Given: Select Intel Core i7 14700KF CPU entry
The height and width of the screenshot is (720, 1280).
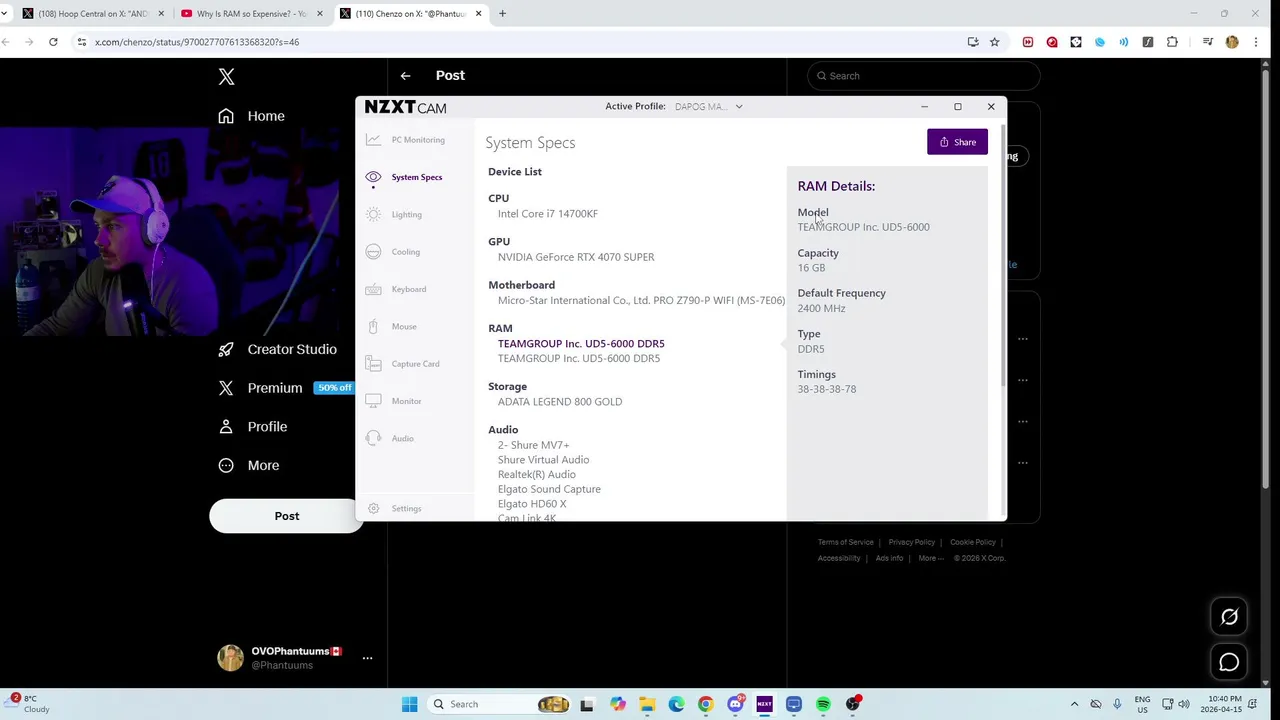Looking at the screenshot, I should [x=548, y=214].
